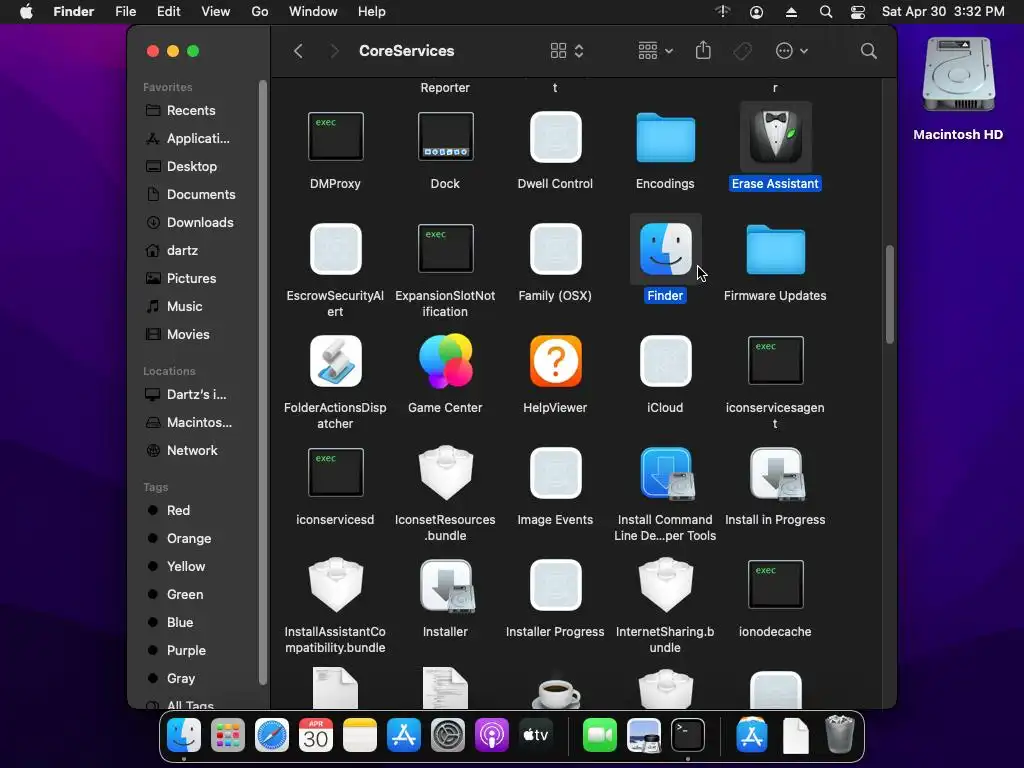Filter by the Green tag
Image resolution: width=1024 pixels, height=768 pixels.
[x=185, y=595]
